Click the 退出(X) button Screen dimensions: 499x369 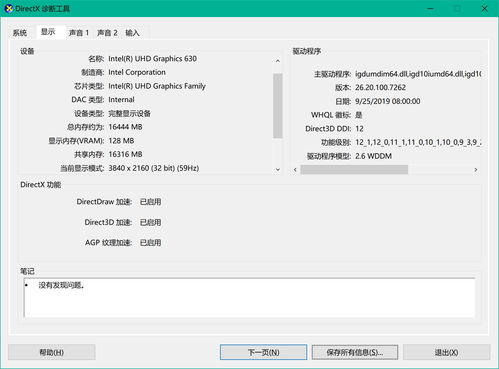(446, 352)
